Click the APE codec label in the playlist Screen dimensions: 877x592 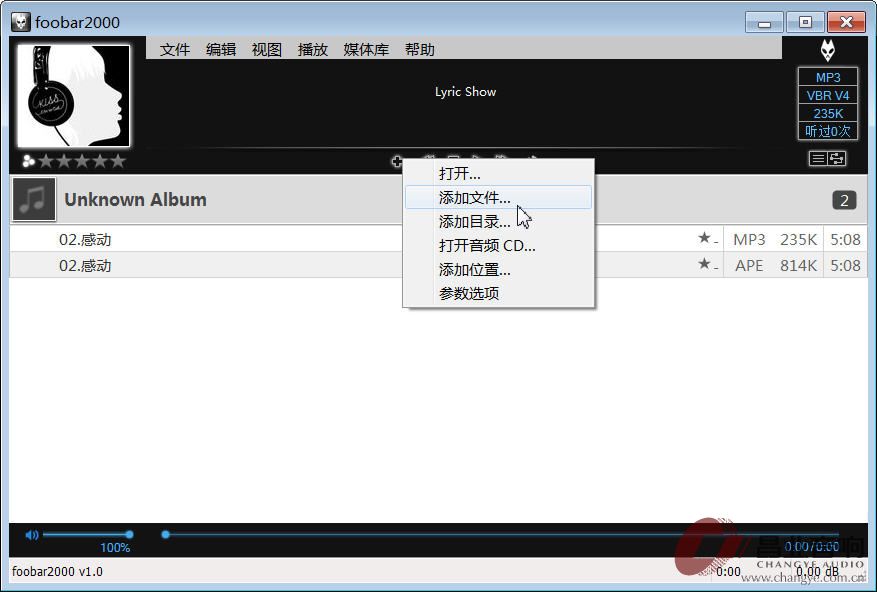pos(749,265)
